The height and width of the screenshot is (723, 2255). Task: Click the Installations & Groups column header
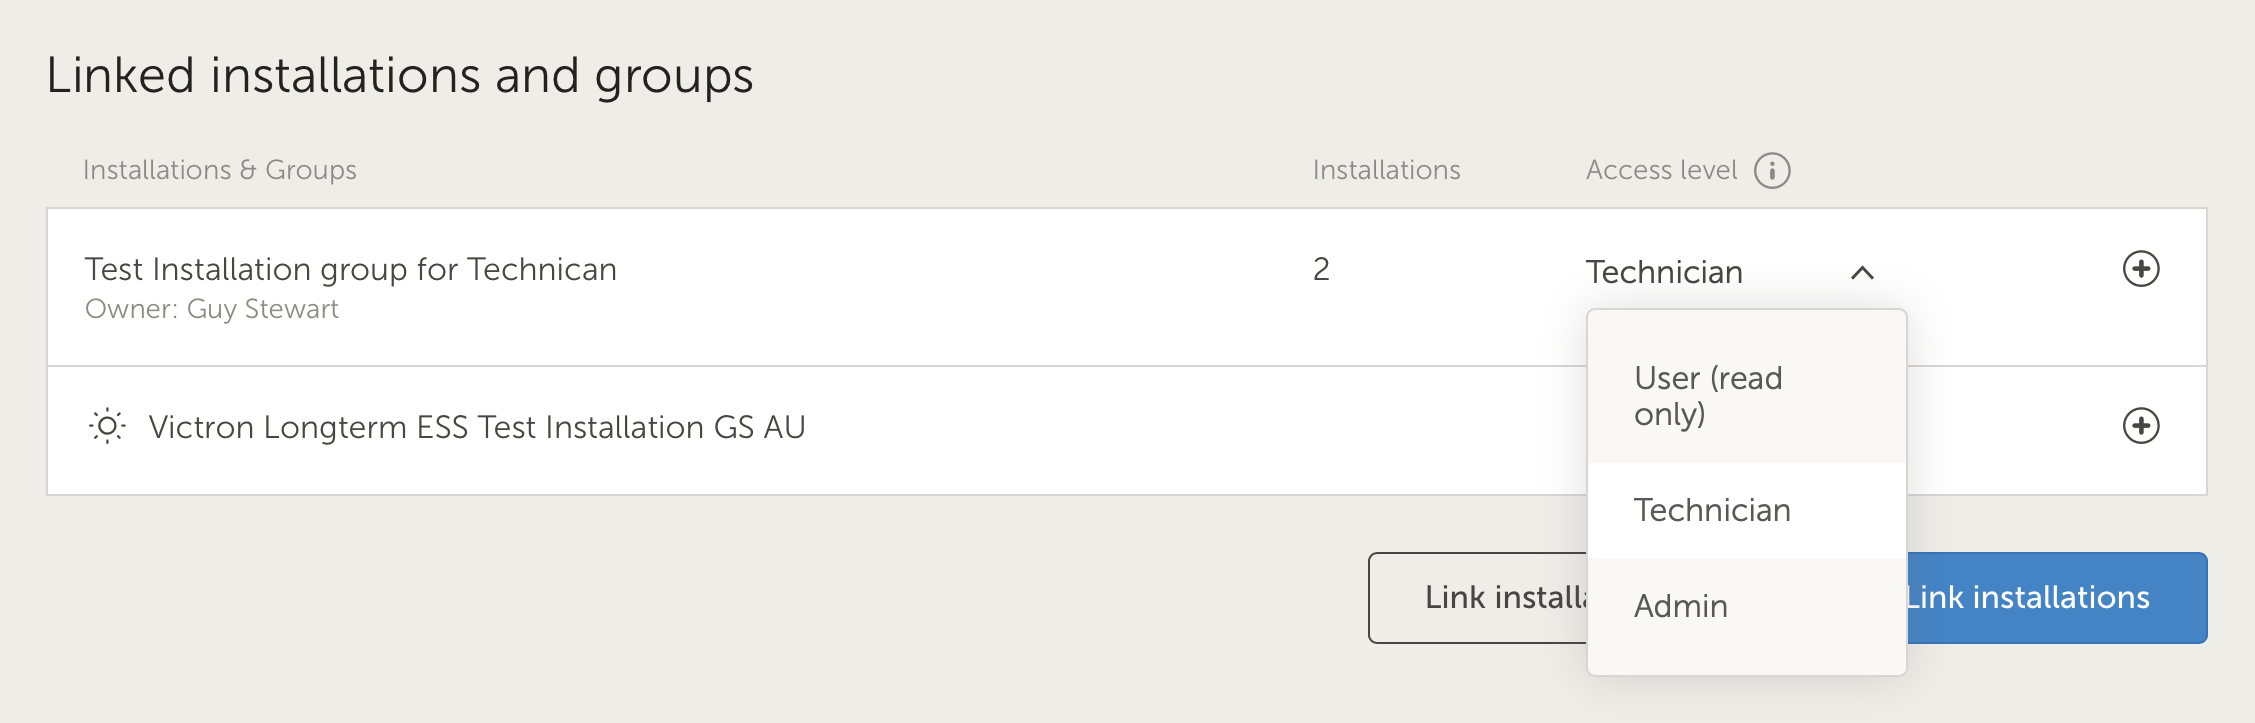coord(220,170)
